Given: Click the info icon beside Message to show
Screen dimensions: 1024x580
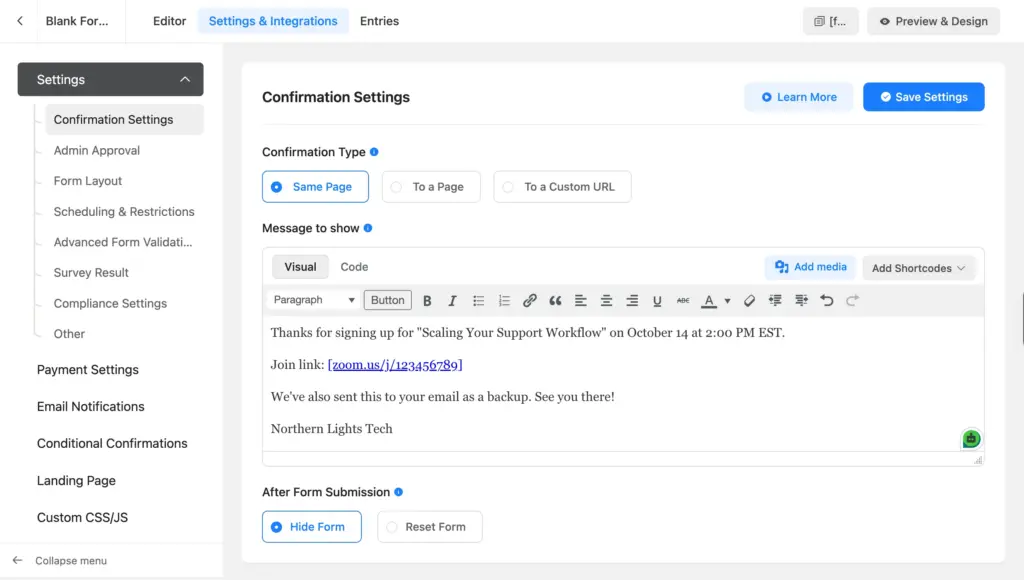Looking at the screenshot, I should pyautogui.click(x=368, y=228).
